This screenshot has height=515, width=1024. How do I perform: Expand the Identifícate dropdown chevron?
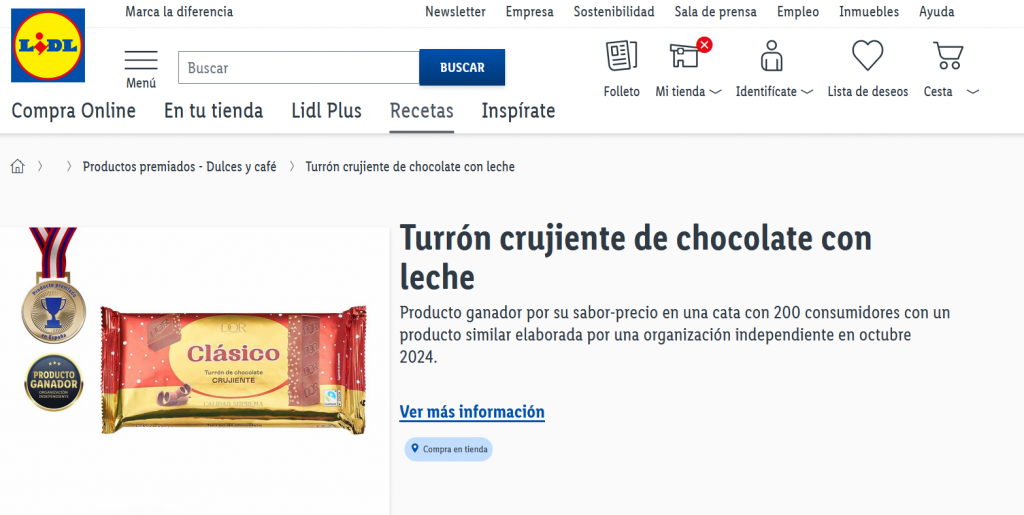[807, 92]
